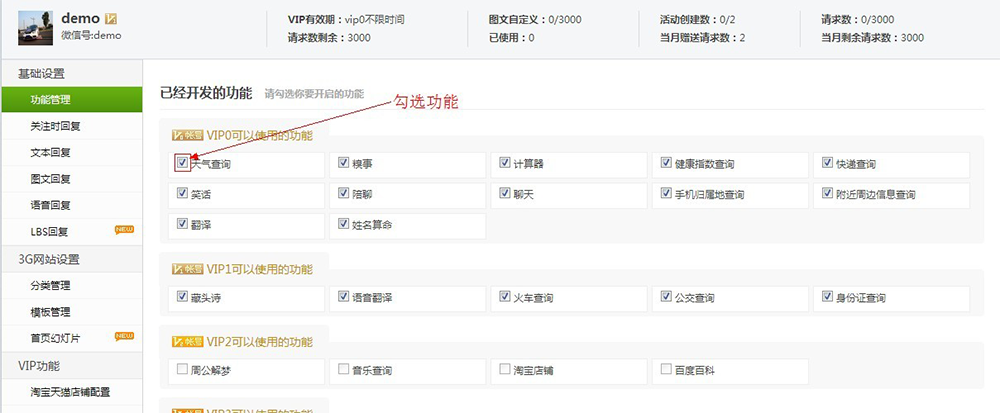1000x413 pixels.
Task: Select 功能管理 in the sidebar menu
Action: [51, 100]
